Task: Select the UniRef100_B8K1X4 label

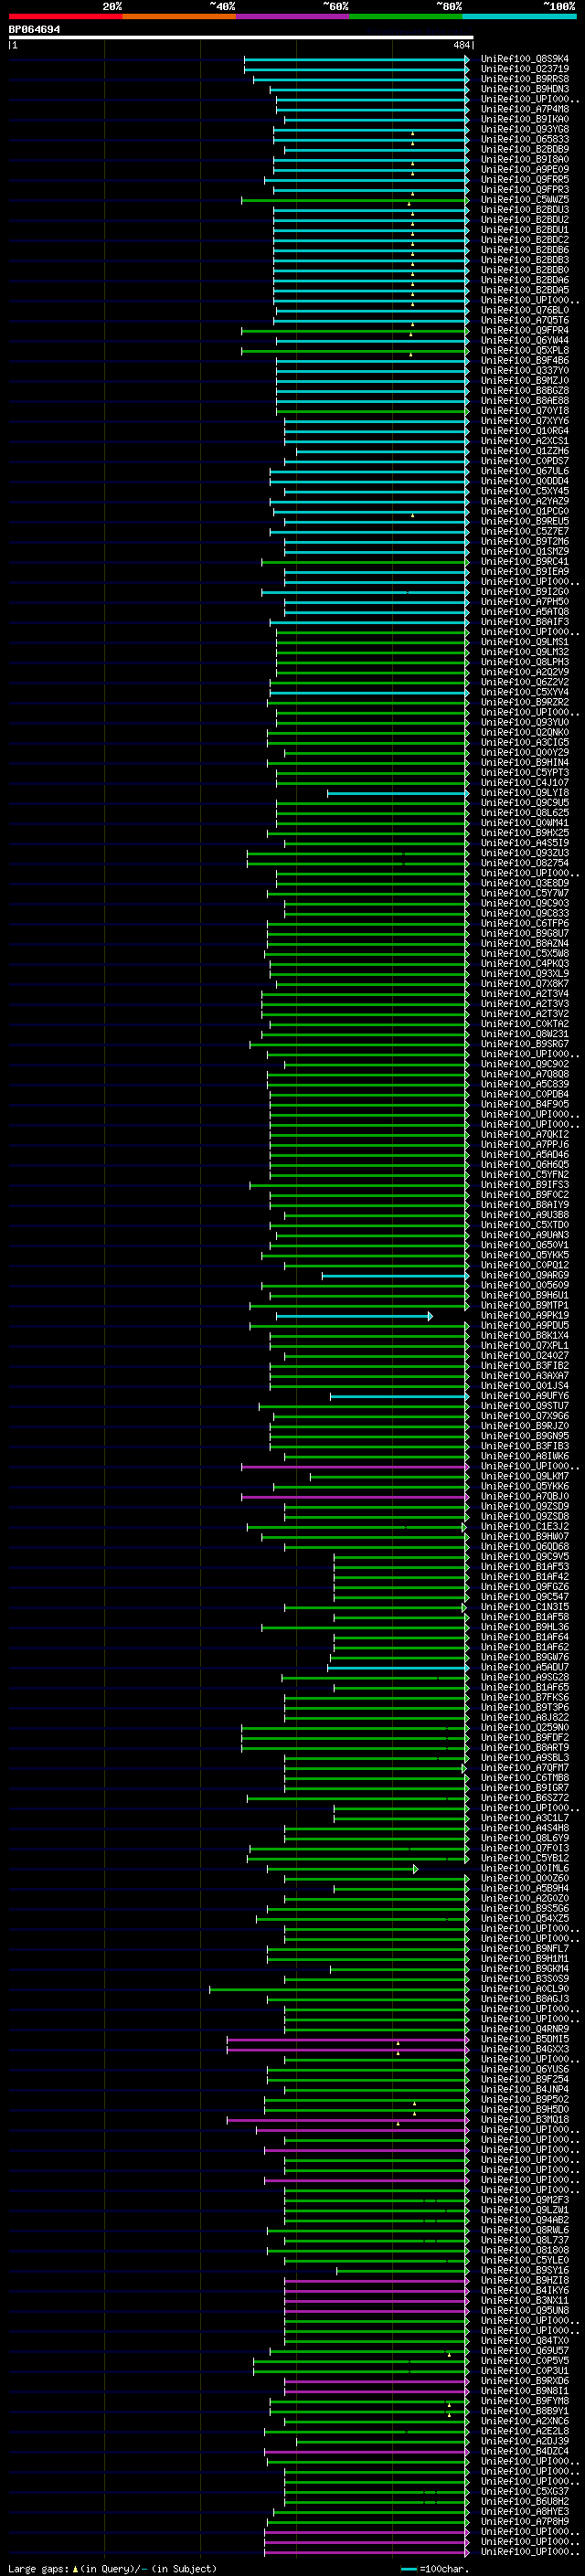Action: pyautogui.click(x=524, y=1336)
